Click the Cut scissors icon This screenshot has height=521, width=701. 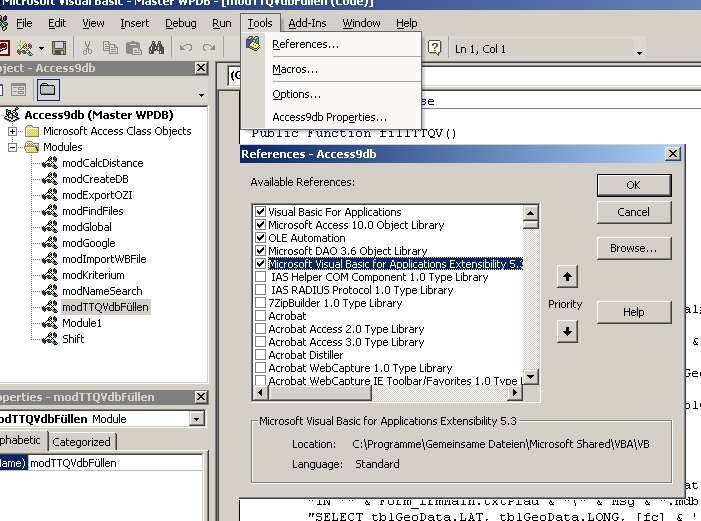[87, 48]
